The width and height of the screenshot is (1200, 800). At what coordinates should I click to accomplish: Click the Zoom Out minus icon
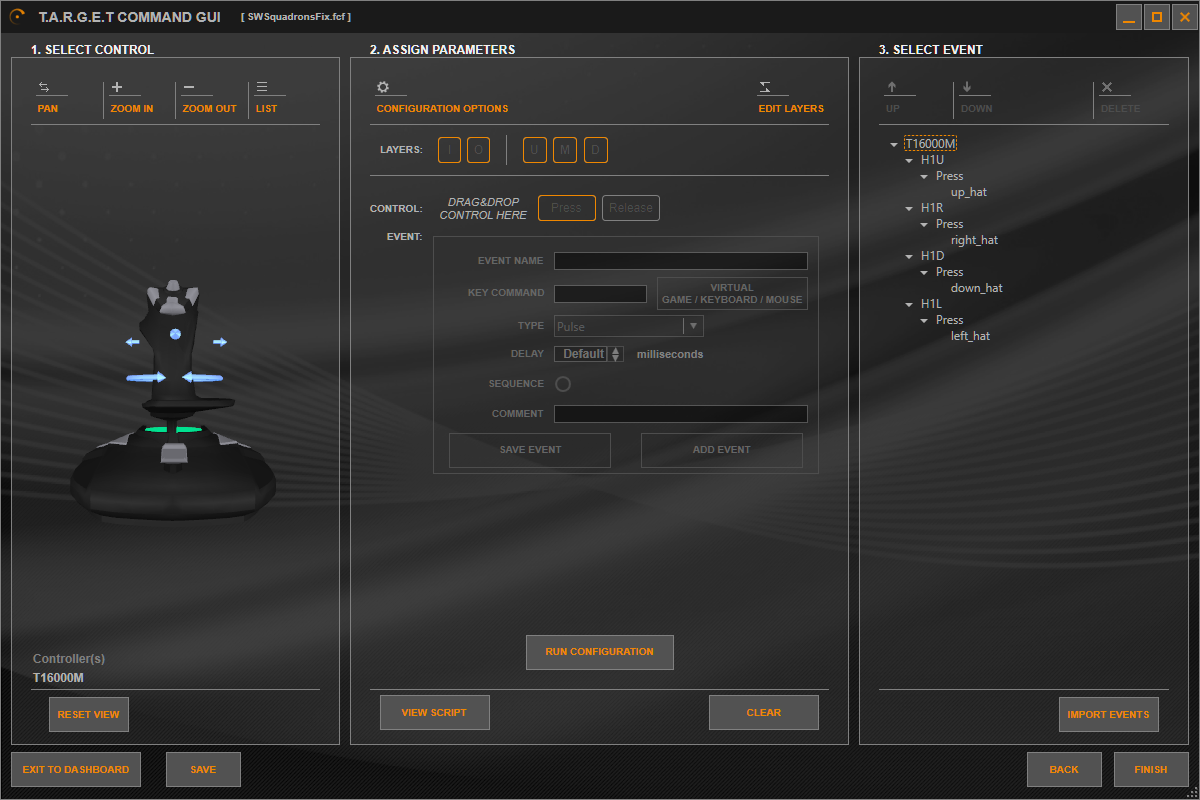pyautogui.click(x=189, y=87)
